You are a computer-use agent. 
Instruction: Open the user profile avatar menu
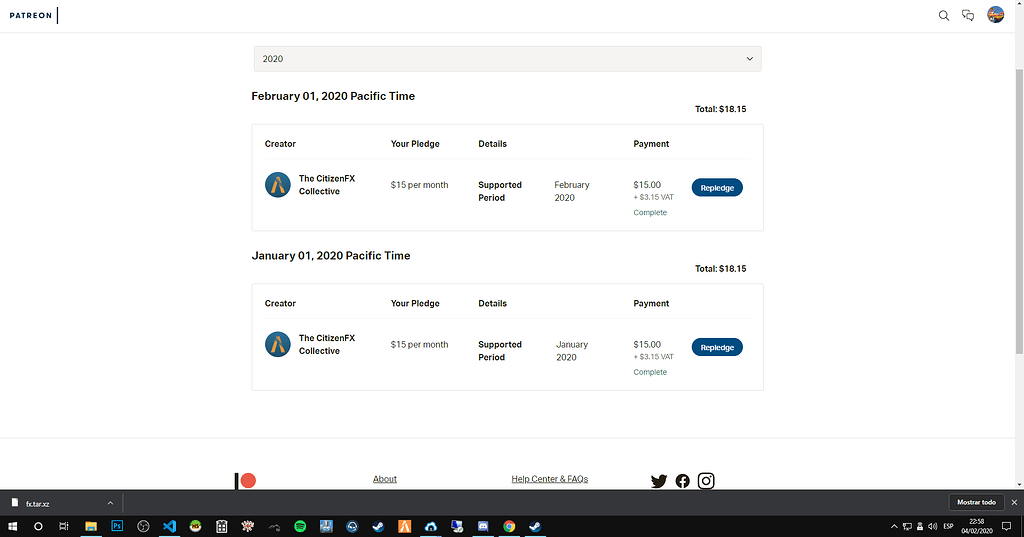click(995, 14)
